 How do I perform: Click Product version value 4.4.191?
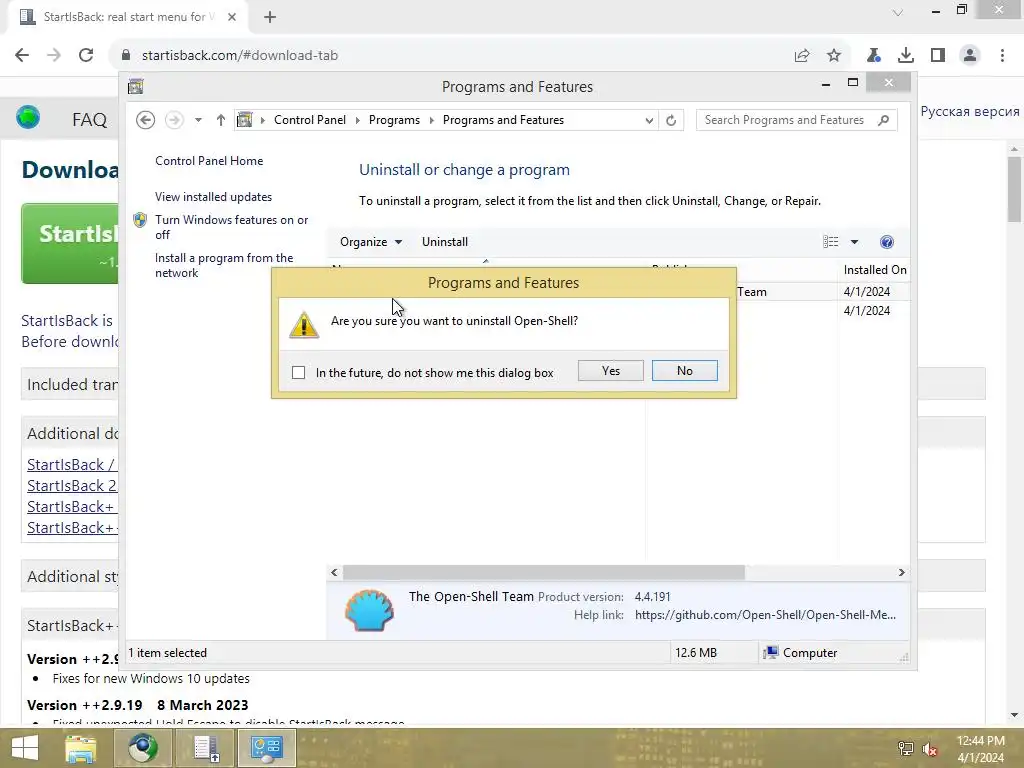coord(652,597)
